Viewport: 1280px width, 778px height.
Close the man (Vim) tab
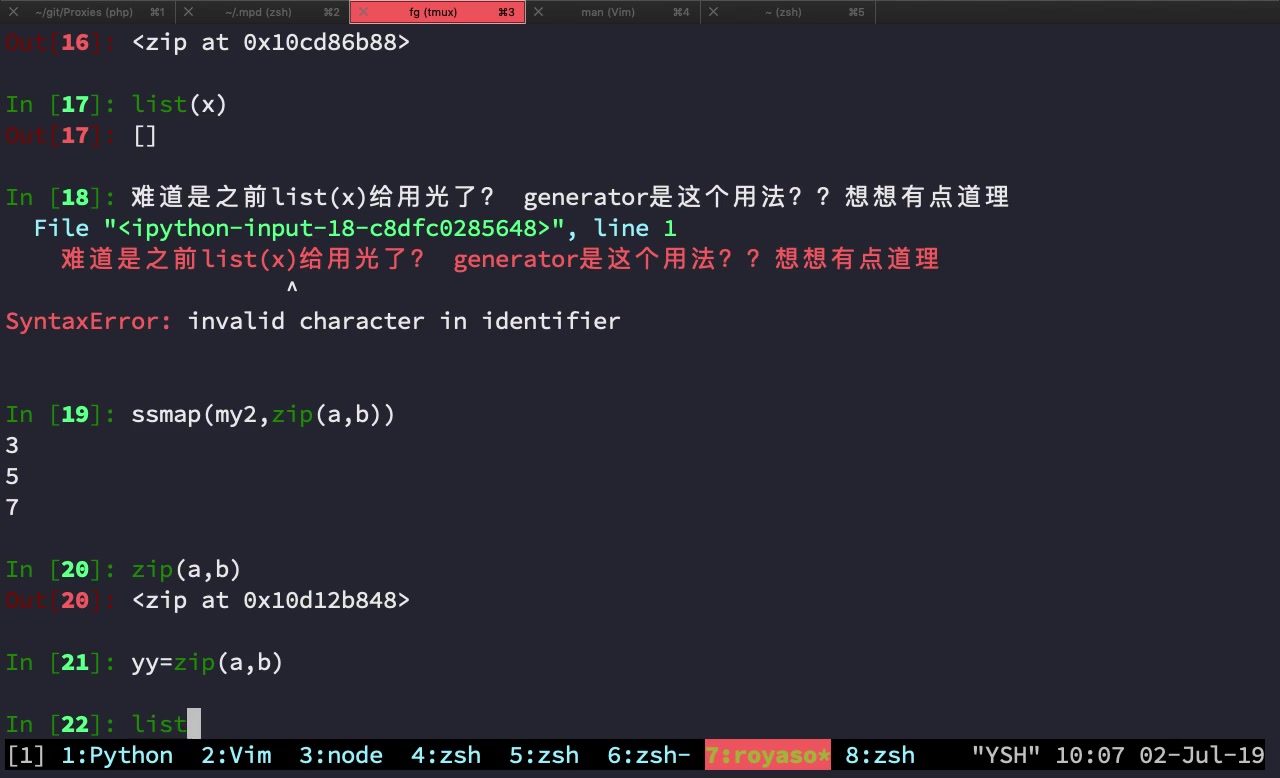tap(538, 12)
